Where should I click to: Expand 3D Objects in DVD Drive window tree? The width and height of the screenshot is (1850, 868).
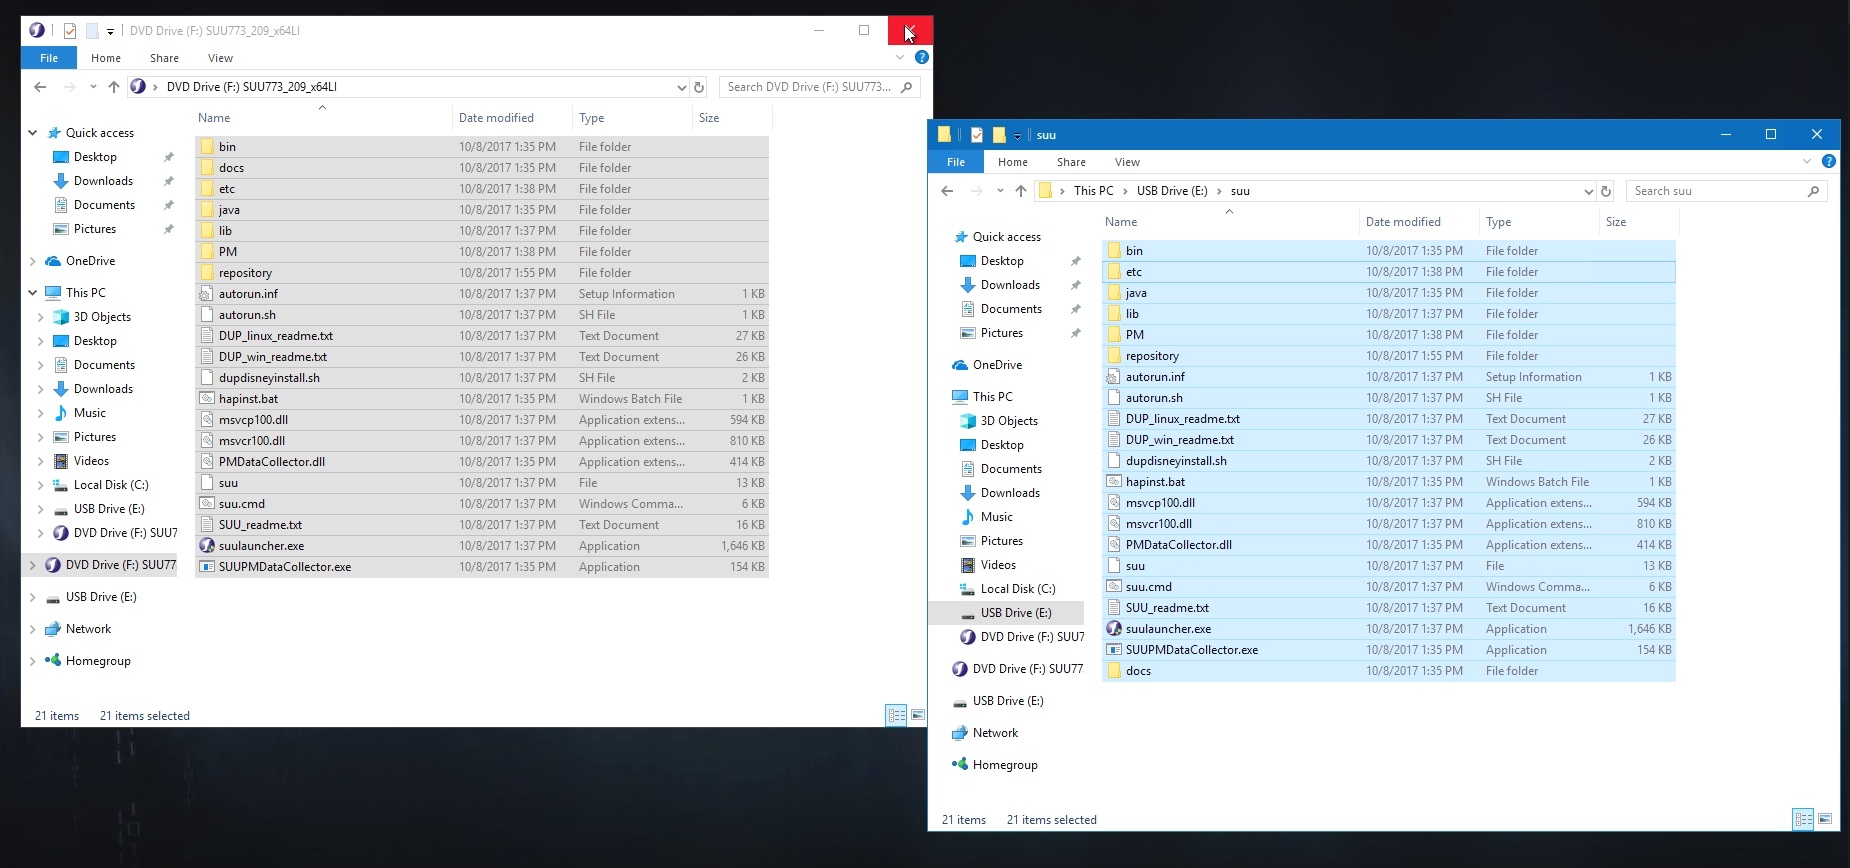pos(40,317)
